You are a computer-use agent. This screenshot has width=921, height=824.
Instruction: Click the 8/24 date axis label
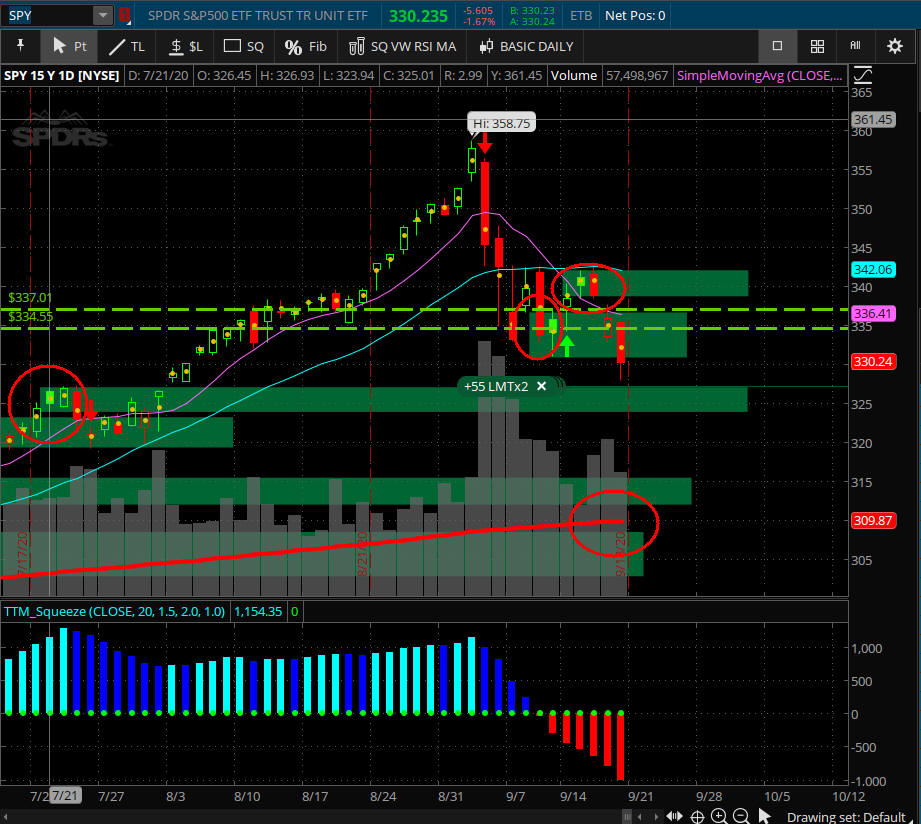pos(383,796)
